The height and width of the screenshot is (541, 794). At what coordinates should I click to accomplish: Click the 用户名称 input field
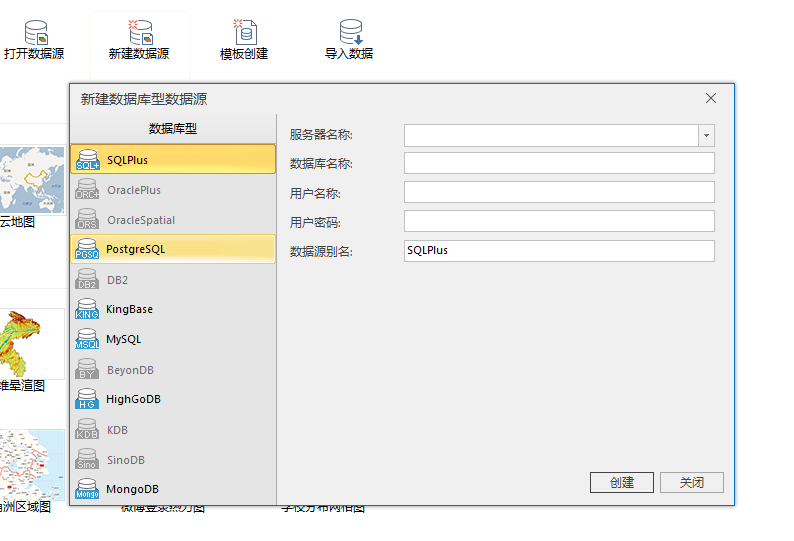coord(559,192)
